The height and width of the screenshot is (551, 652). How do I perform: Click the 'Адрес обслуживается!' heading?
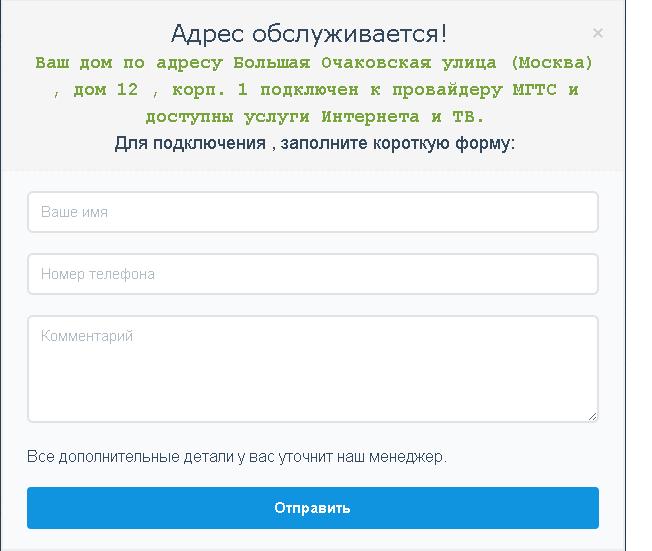309,33
